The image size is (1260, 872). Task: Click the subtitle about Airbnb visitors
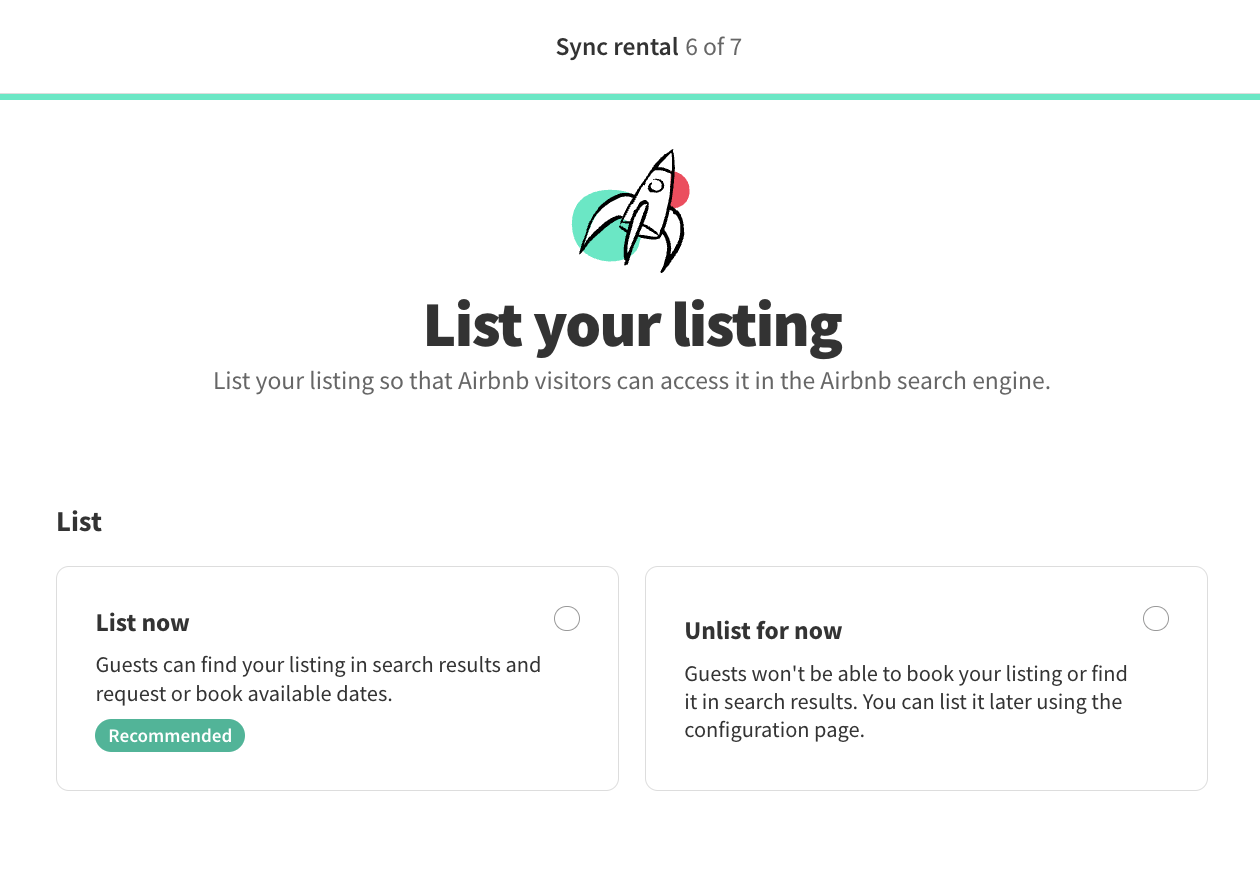(x=632, y=381)
